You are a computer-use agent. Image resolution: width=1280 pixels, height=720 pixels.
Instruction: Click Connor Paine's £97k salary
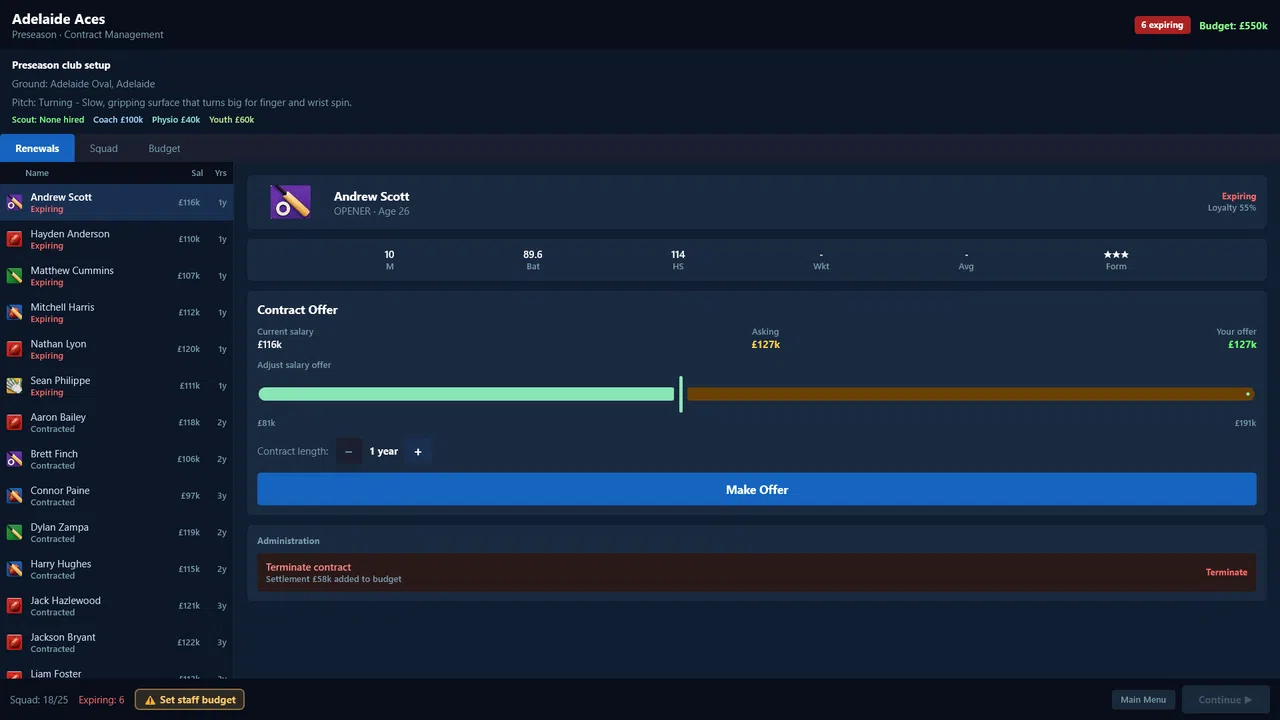(190, 496)
